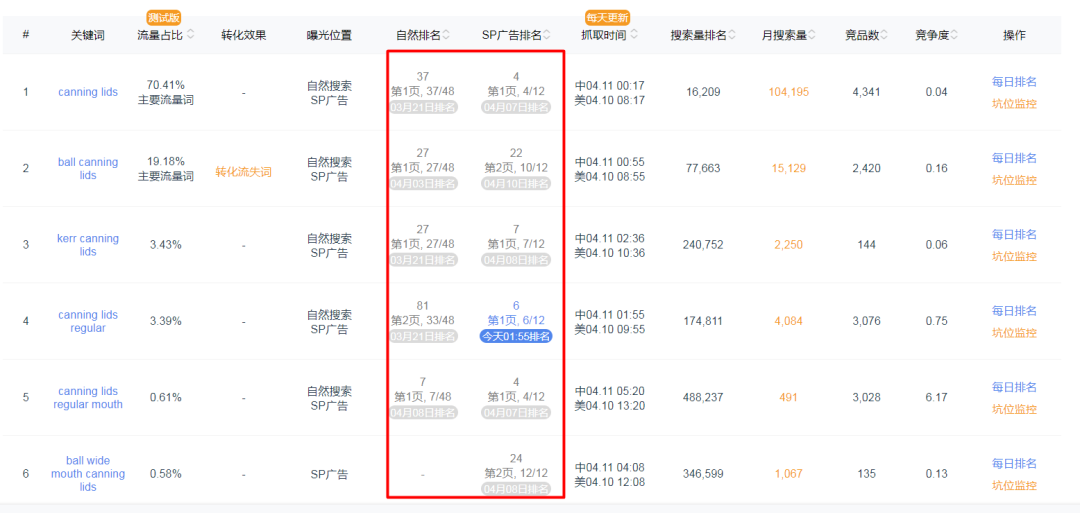
Task: Open 坑位监控 for the kerr canning lids row
Action: [1014, 256]
